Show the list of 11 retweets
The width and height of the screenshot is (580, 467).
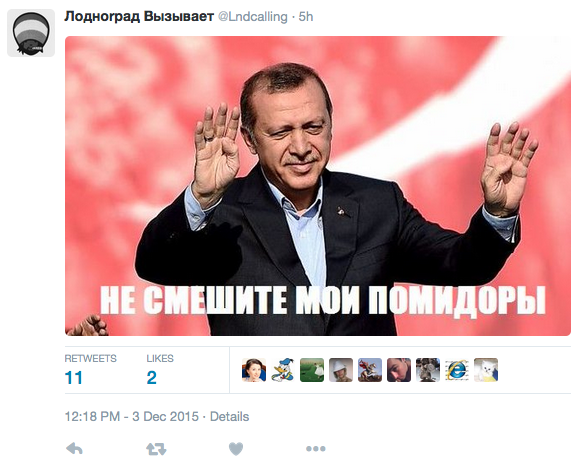[x=90, y=370]
